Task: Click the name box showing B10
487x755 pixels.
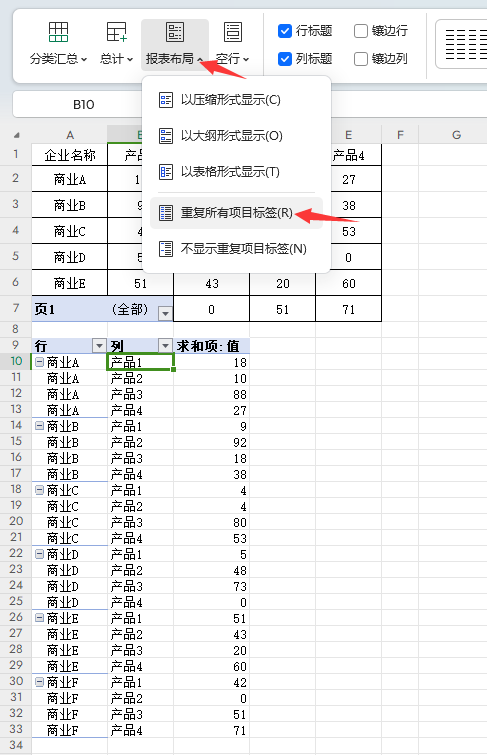Action: (x=84, y=104)
